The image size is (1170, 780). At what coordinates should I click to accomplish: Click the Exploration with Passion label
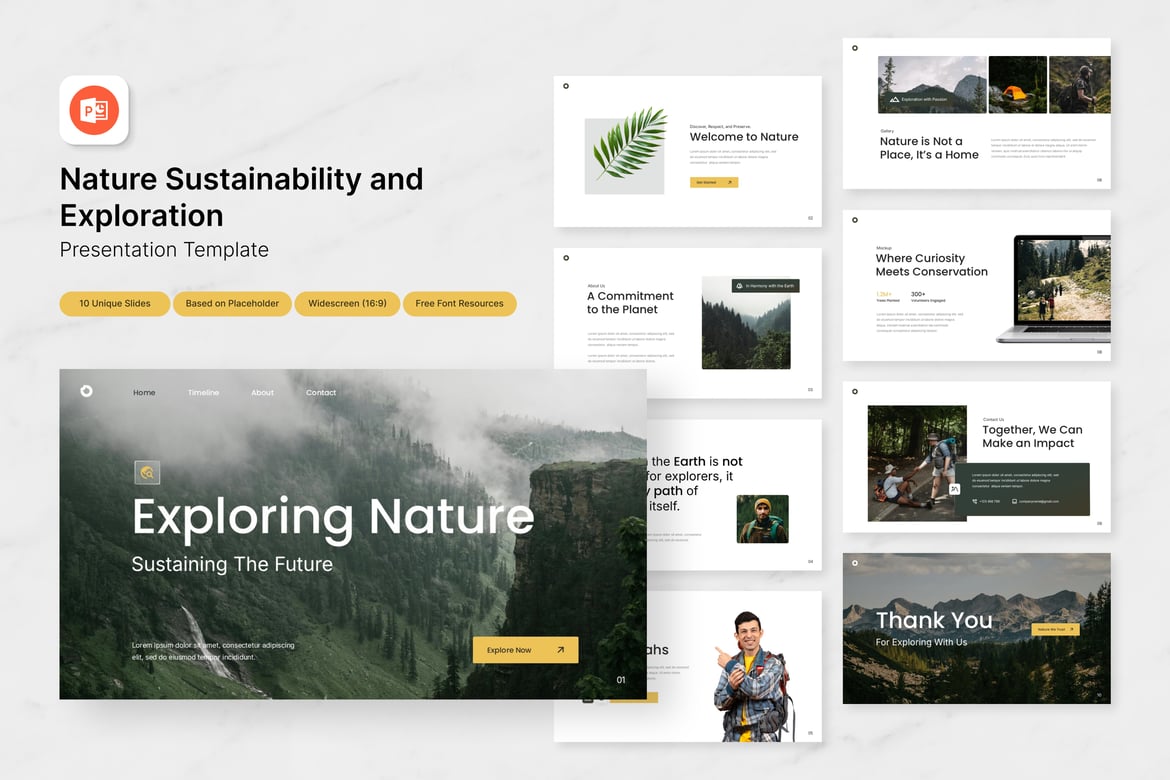pos(919,99)
